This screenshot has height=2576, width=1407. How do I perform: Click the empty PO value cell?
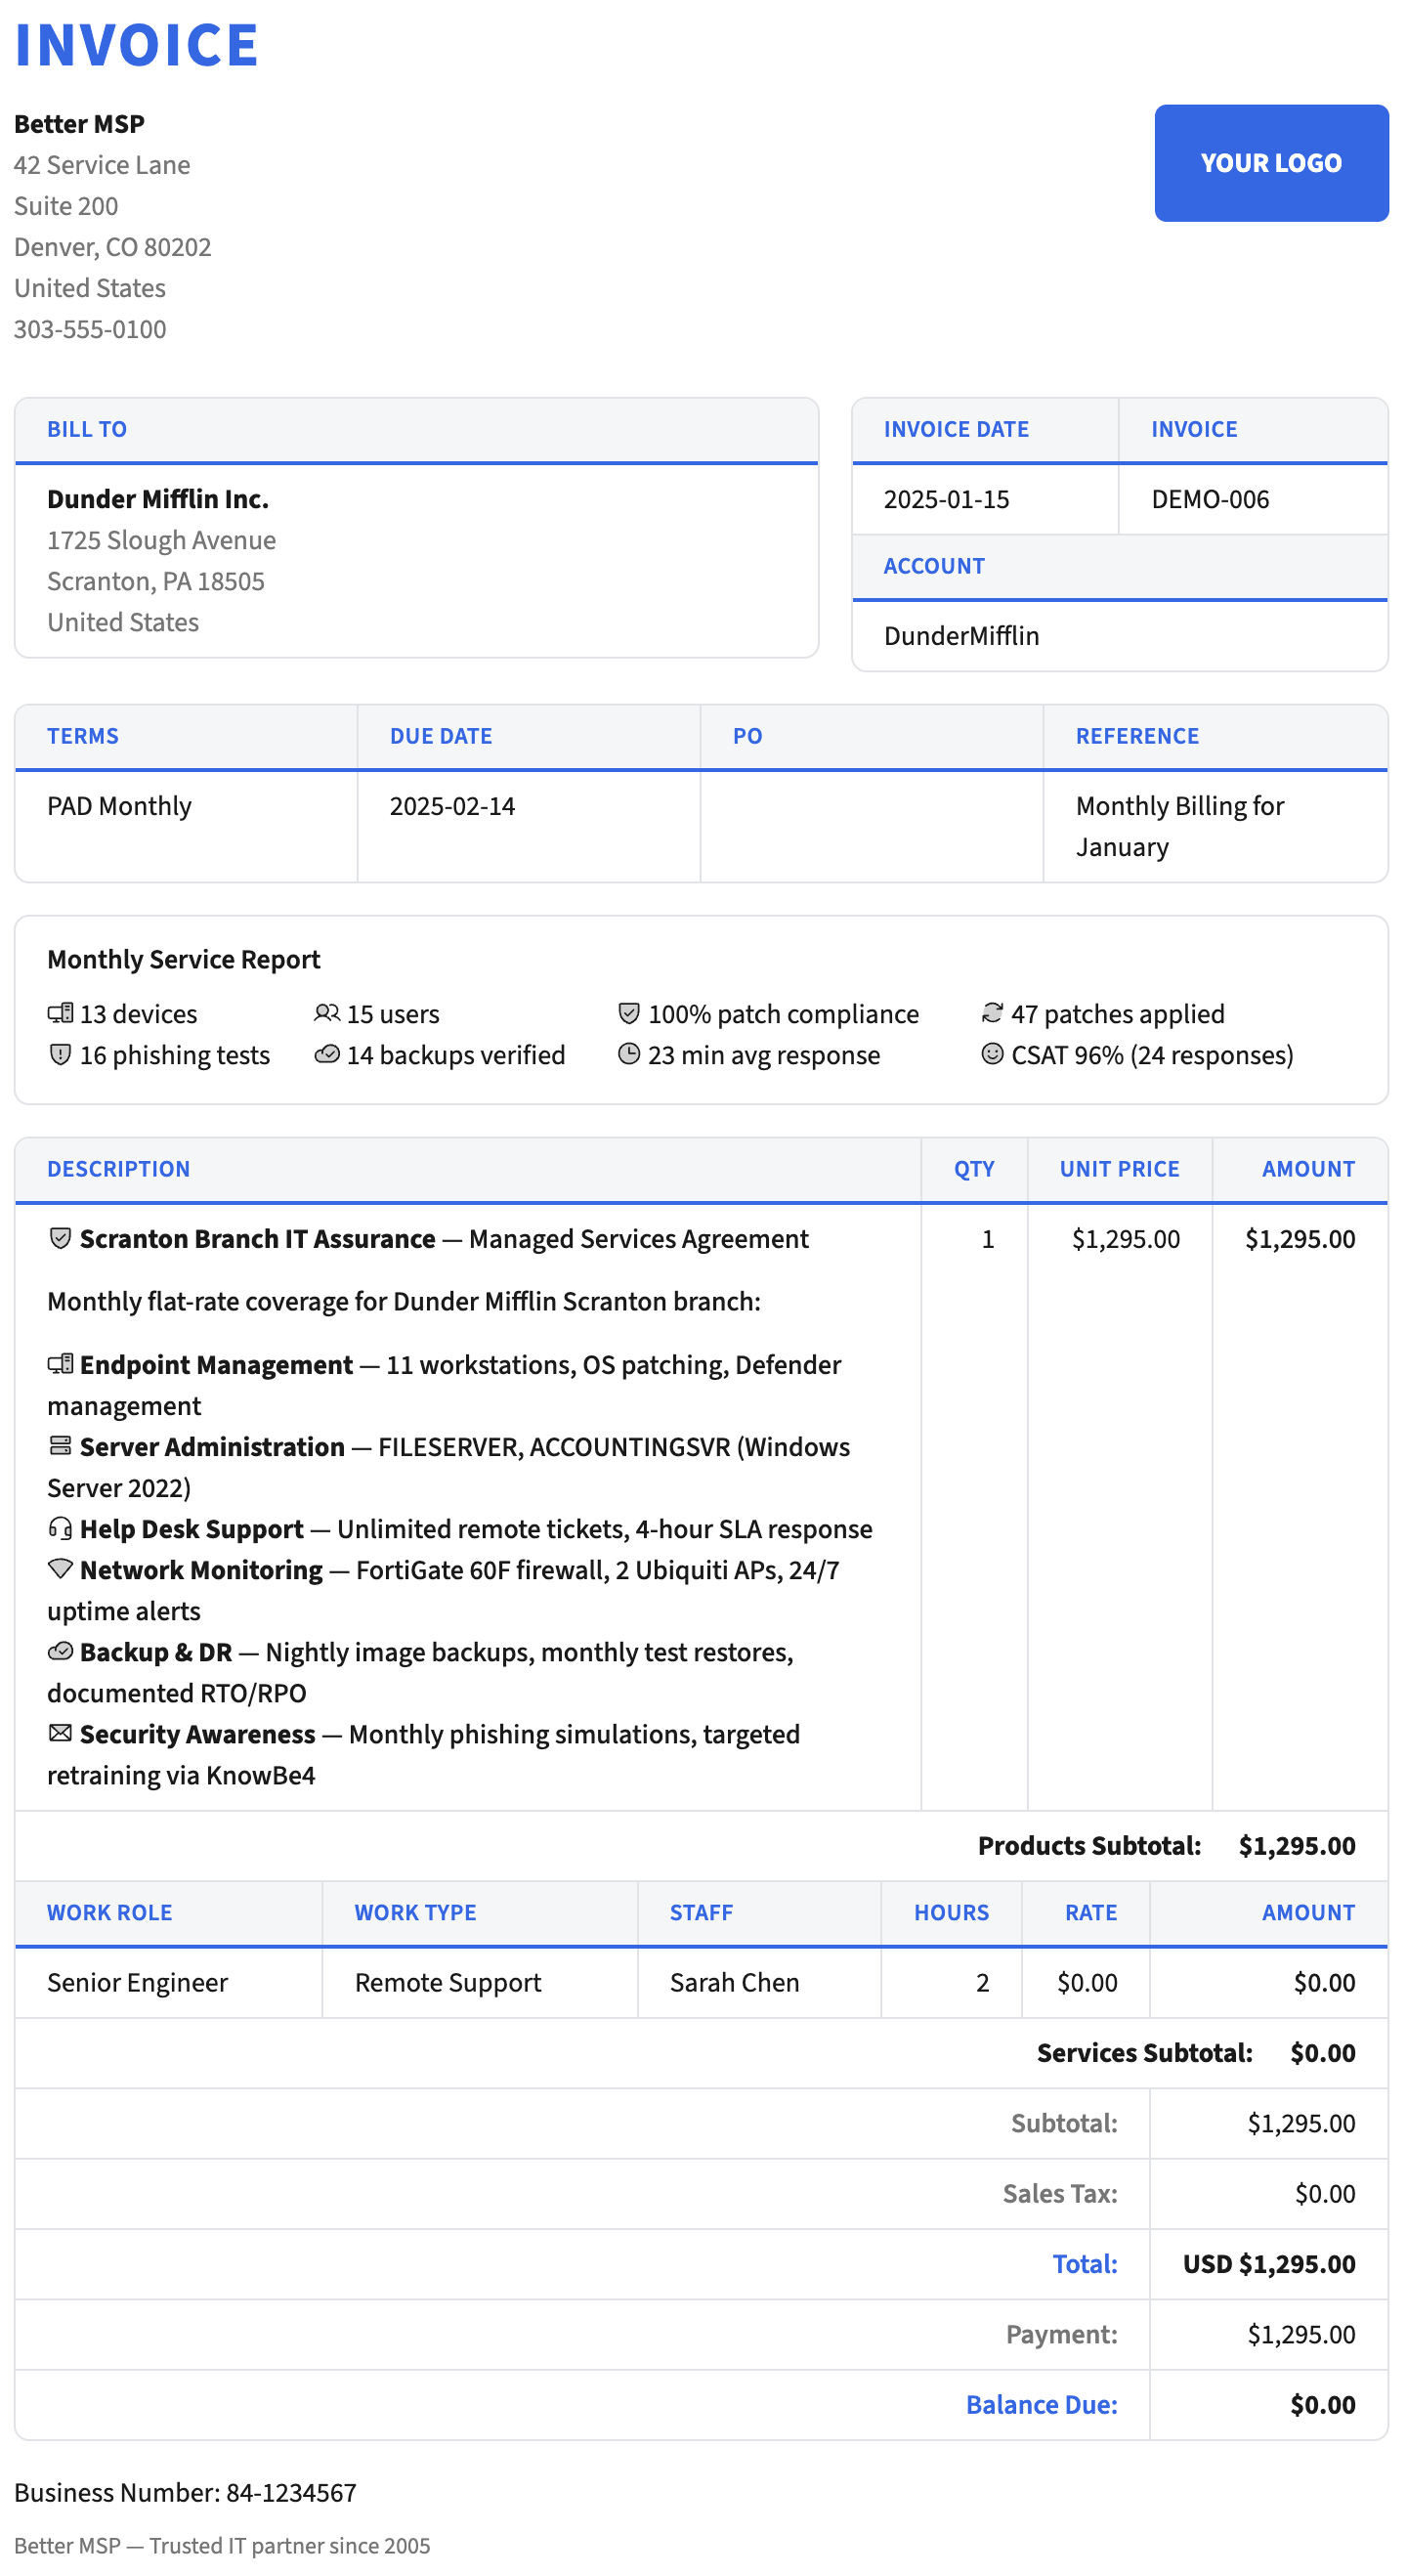click(x=871, y=826)
